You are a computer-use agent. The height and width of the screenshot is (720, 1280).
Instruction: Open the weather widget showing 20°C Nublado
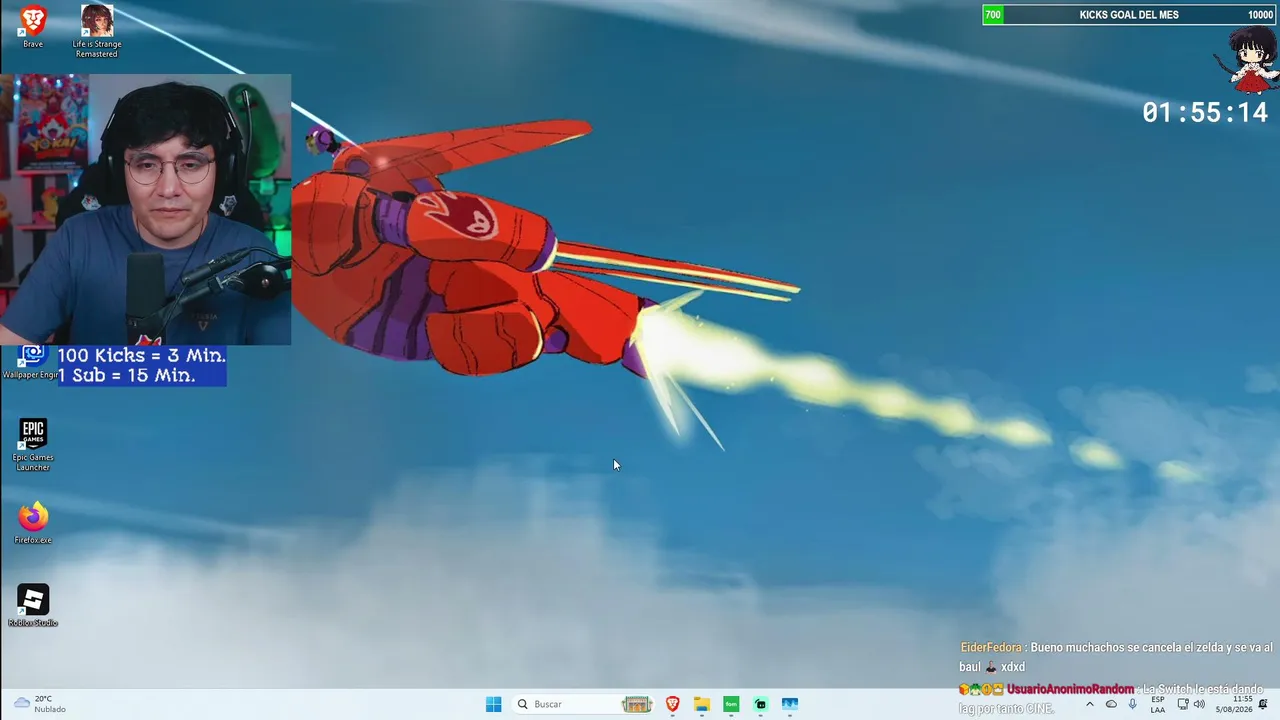pos(40,704)
